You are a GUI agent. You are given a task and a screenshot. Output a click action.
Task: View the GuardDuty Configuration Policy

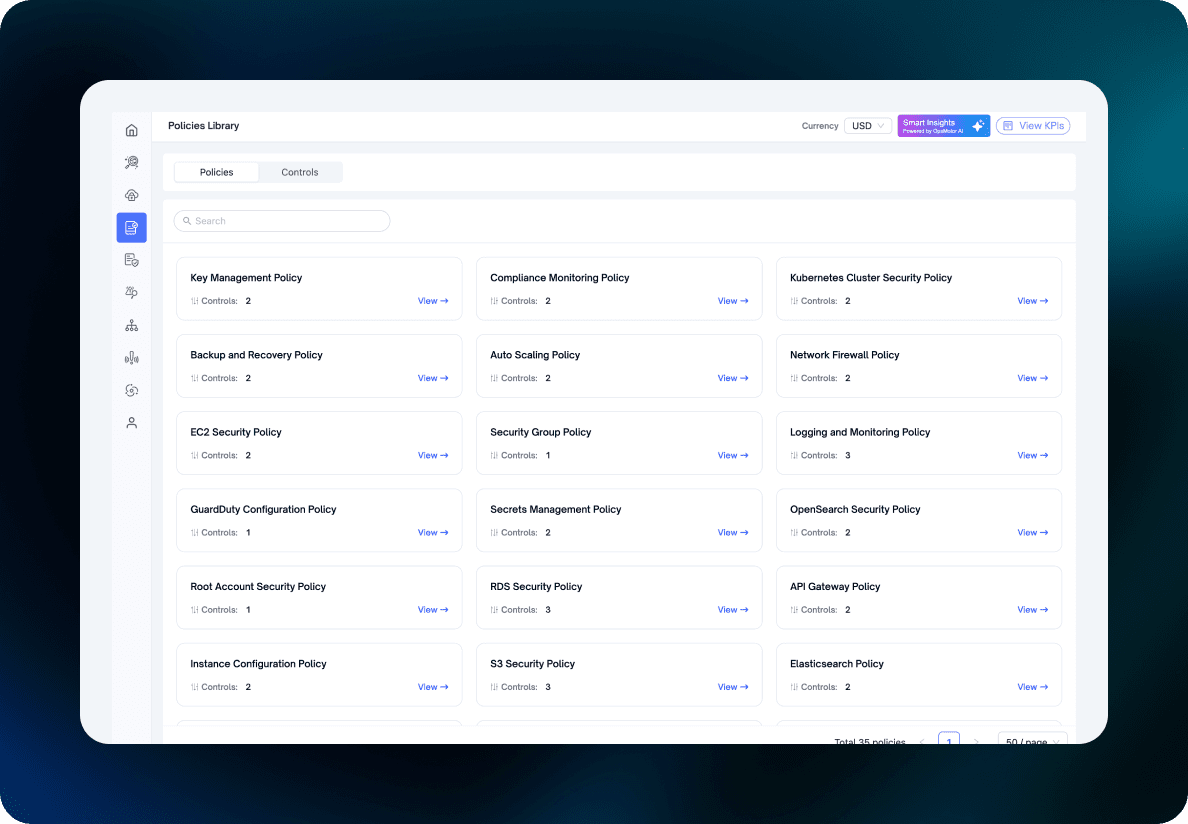[433, 533]
